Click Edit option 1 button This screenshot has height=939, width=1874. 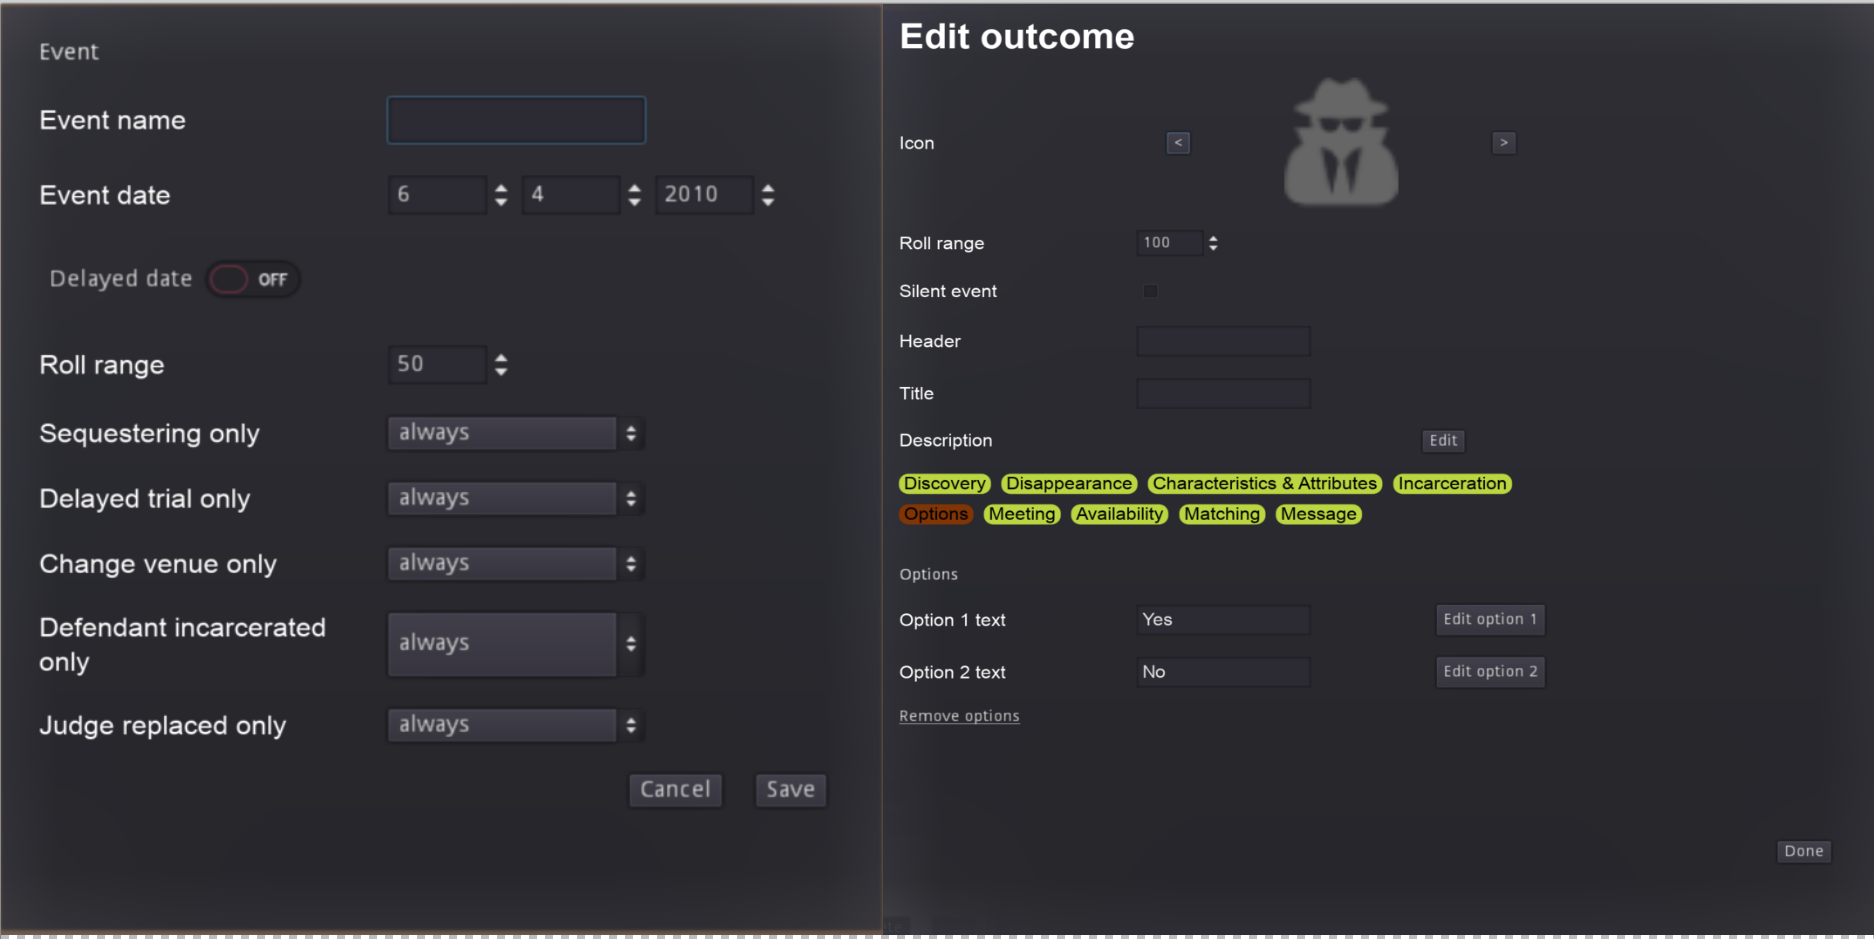1490,620
